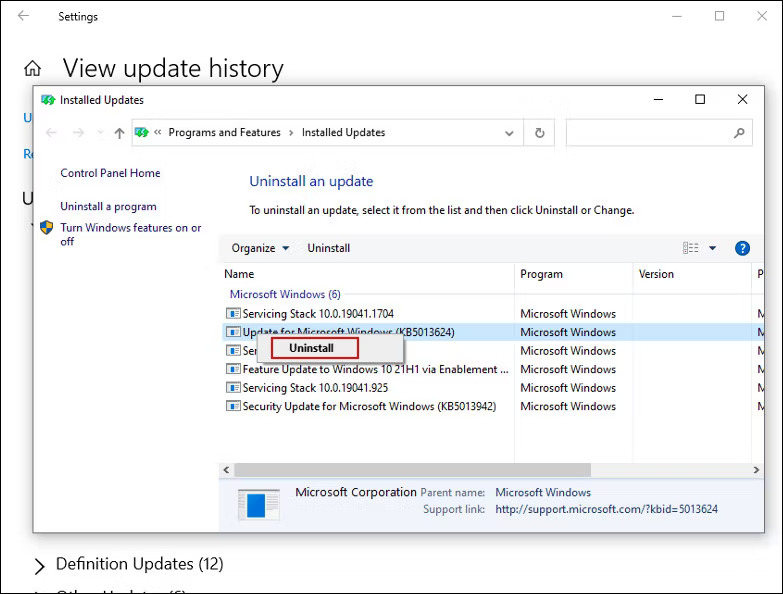The image size is (783, 594).
Task: Go up one level with up arrow
Action: pos(120,133)
